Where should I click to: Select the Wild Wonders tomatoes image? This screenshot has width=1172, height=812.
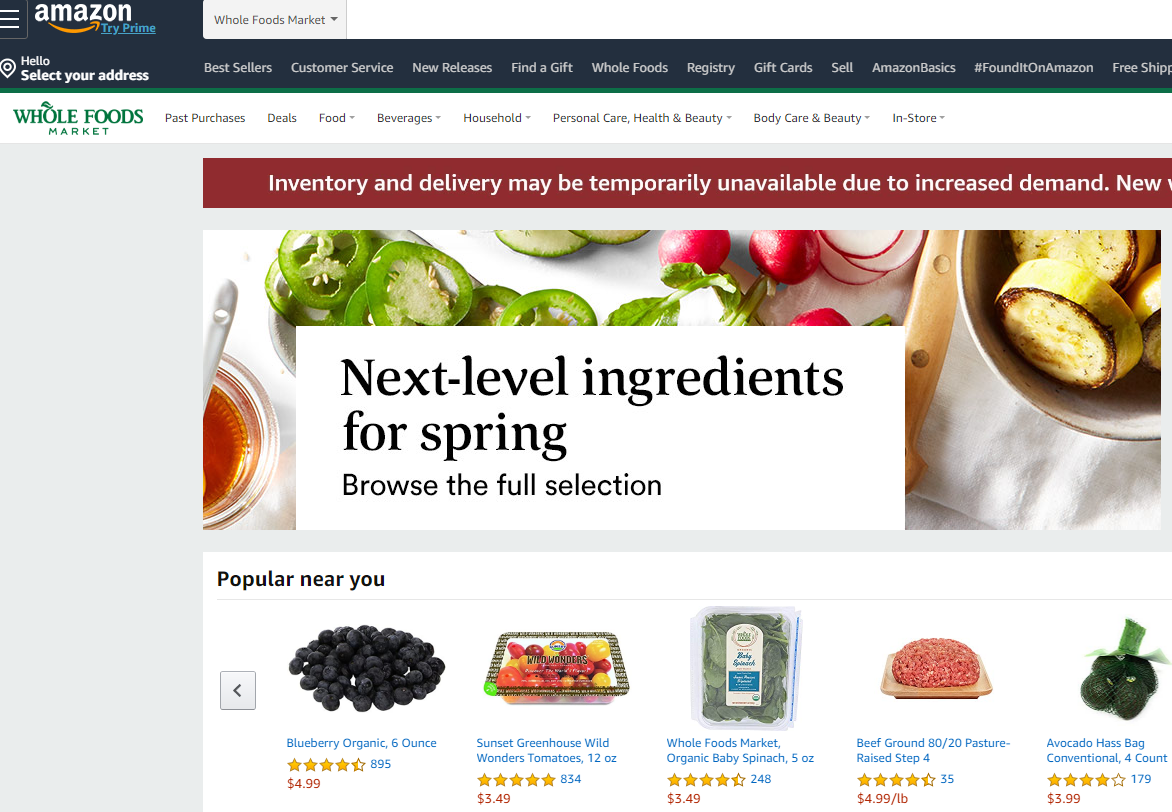tap(557, 668)
